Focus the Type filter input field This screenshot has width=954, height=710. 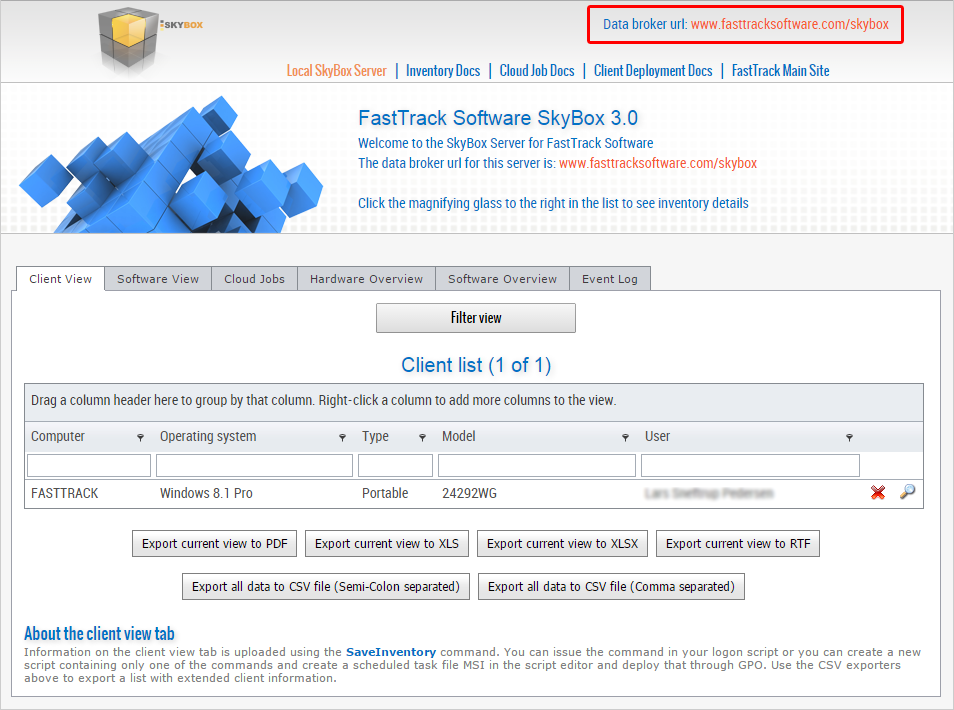pyautogui.click(x=395, y=465)
